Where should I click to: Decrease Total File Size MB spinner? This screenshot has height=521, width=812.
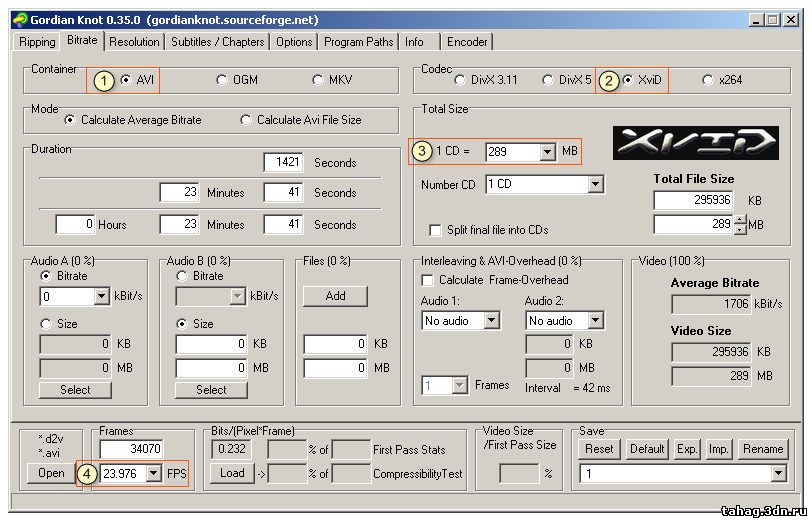coord(741,229)
